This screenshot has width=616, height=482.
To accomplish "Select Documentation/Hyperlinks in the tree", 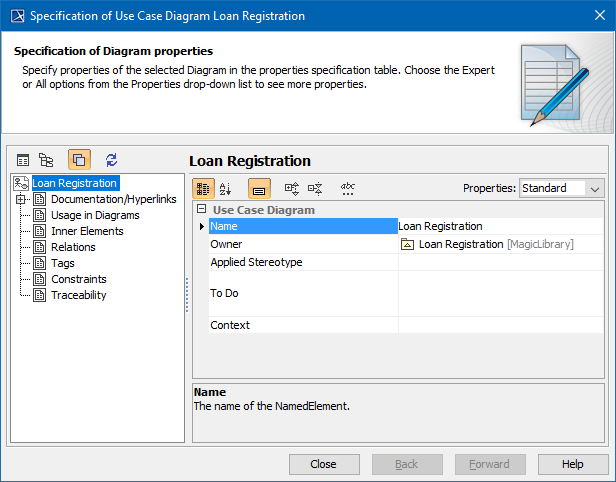I will coord(114,199).
